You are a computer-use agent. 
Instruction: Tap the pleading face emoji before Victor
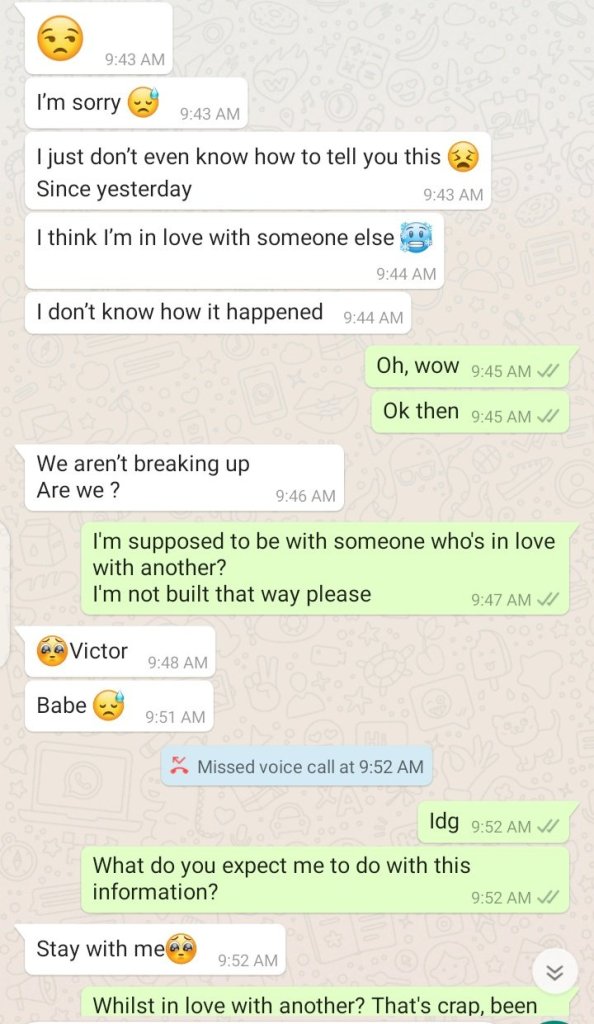pos(52,650)
